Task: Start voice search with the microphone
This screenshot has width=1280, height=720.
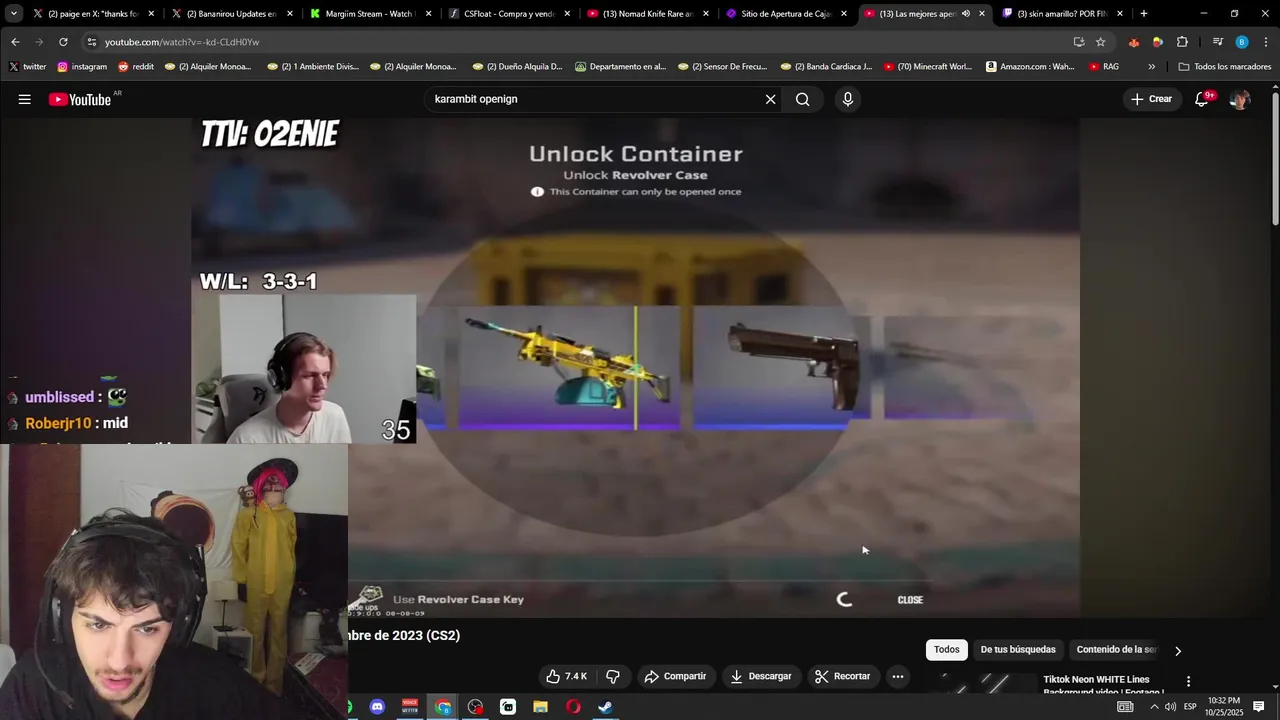Action: (848, 99)
